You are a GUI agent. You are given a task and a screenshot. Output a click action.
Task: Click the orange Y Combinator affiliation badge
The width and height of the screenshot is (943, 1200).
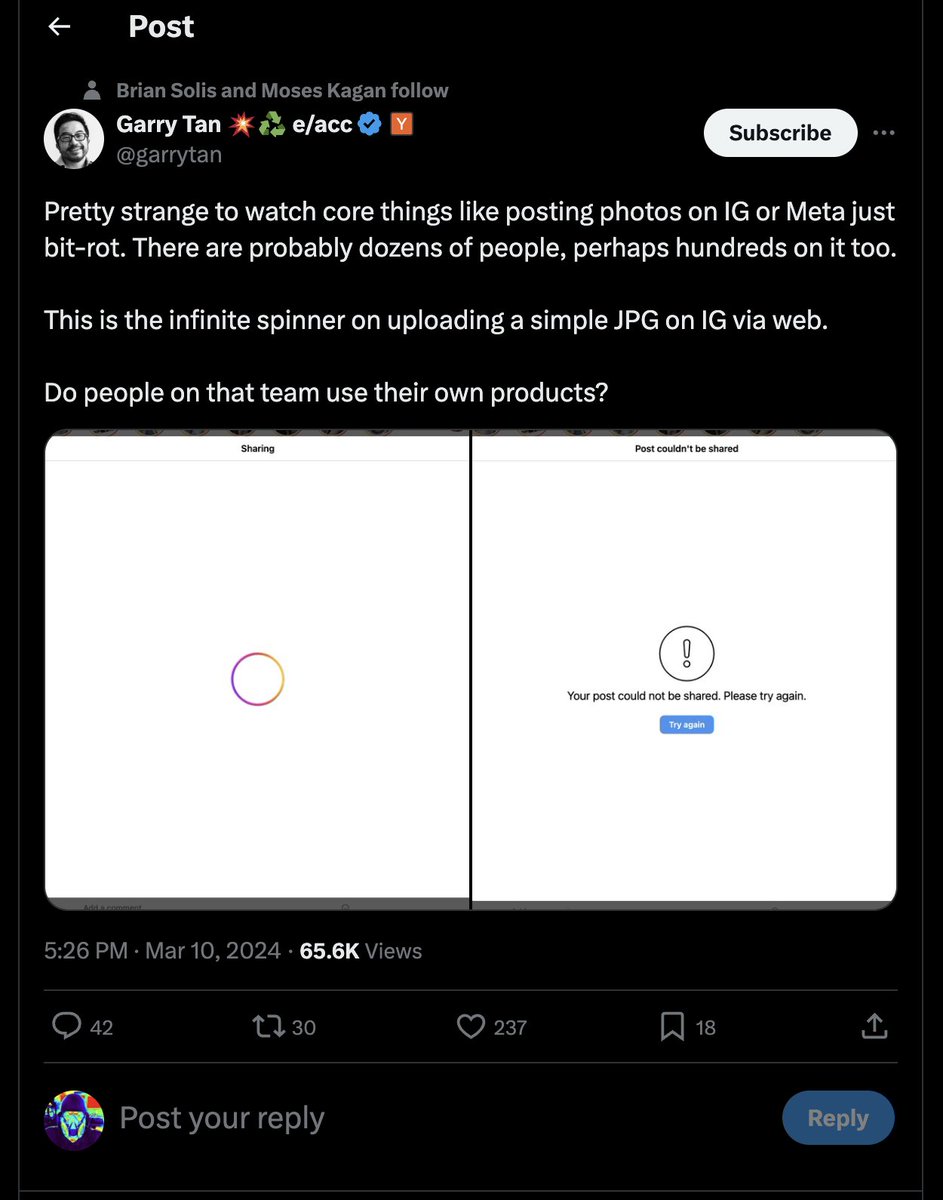pyautogui.click(x=401, y=125)
